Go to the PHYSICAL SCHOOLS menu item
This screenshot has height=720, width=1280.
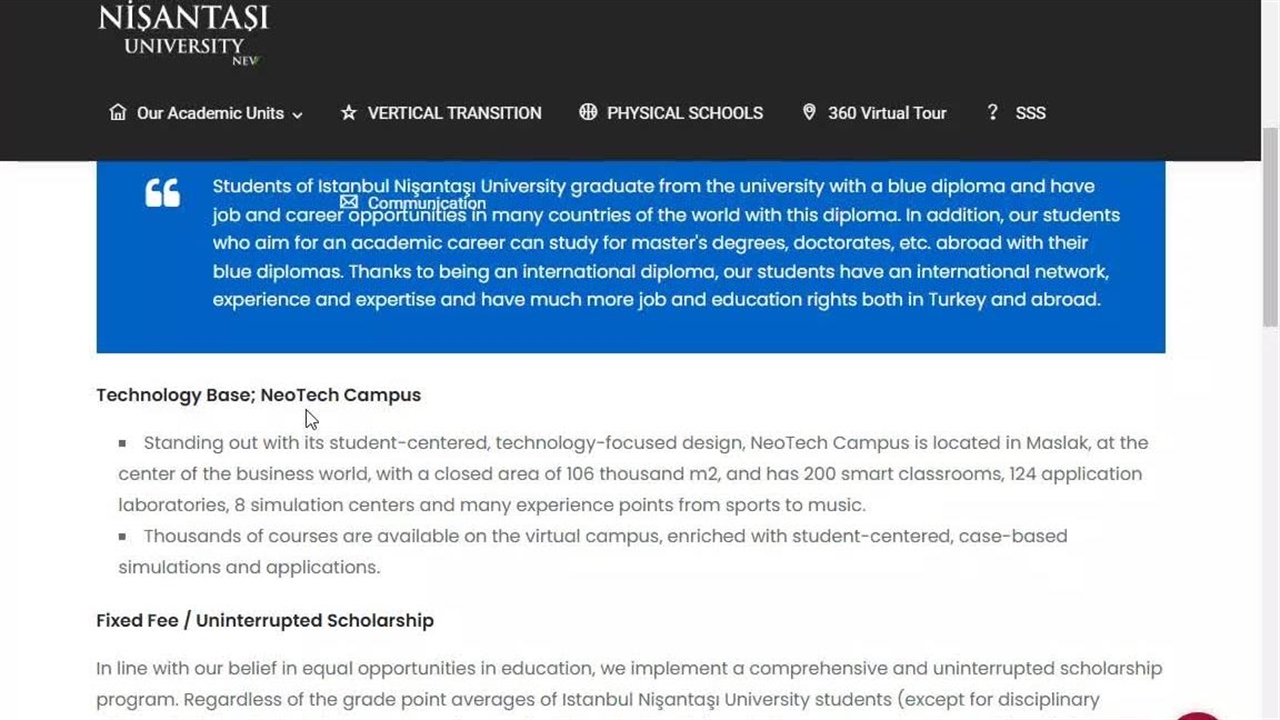[684, 113]
